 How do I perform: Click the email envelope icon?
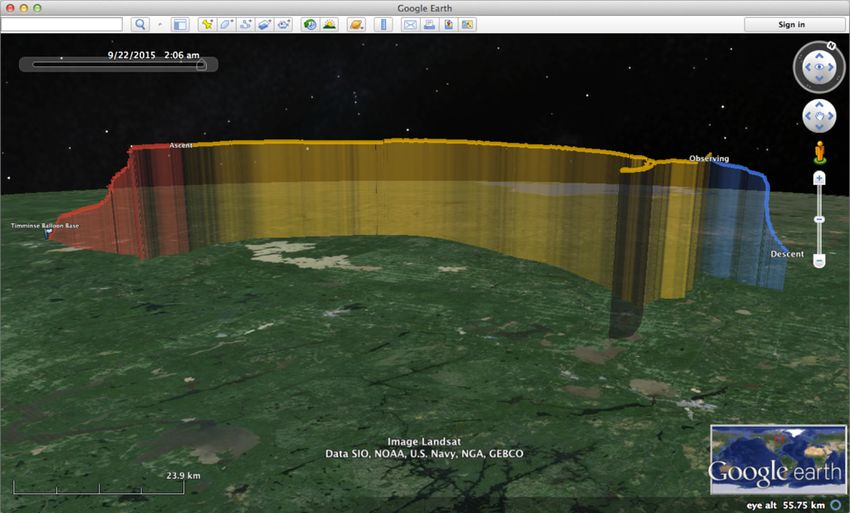pyautogui.click(x=410, y=24)
